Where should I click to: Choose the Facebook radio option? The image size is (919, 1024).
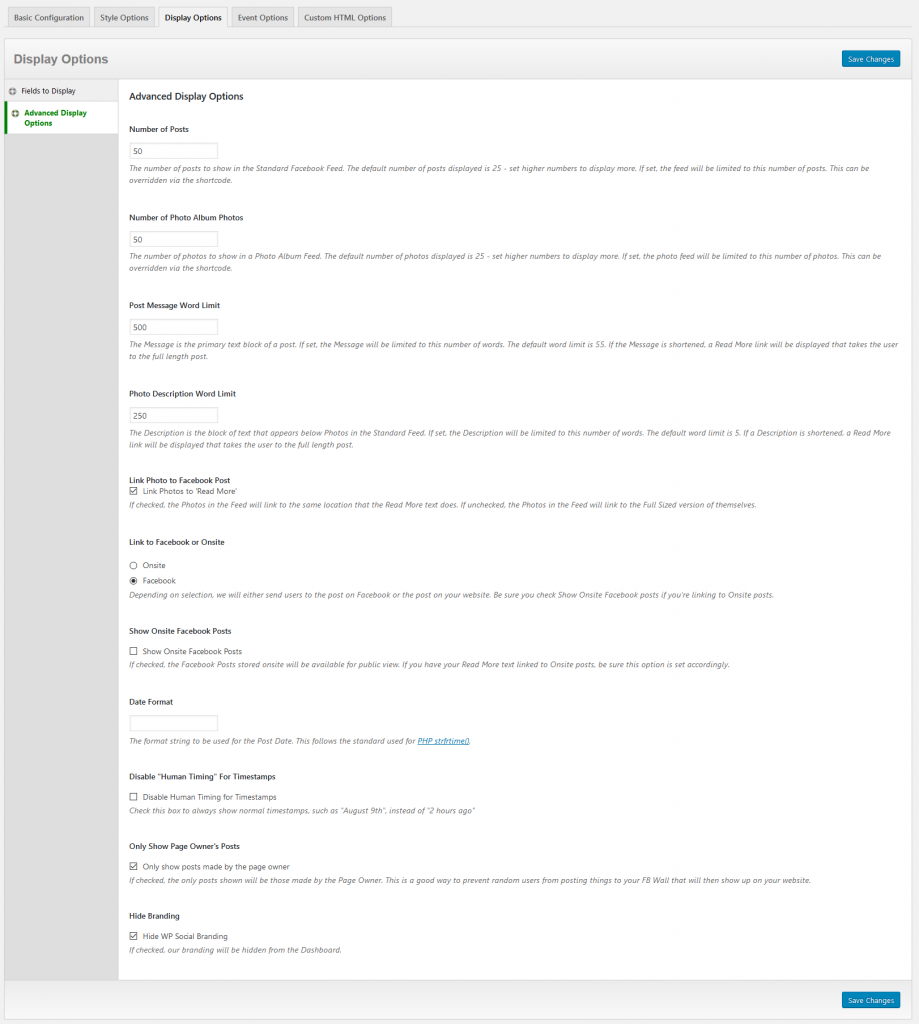click(x=134, y=580)
